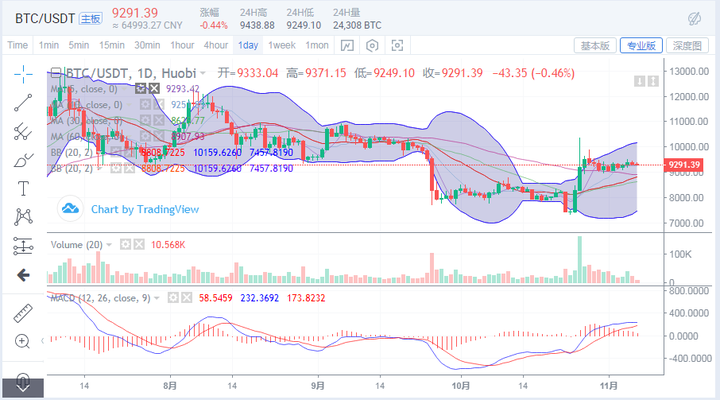Select the 1day interval tab

pyautogui.click(x=248, y=45)
